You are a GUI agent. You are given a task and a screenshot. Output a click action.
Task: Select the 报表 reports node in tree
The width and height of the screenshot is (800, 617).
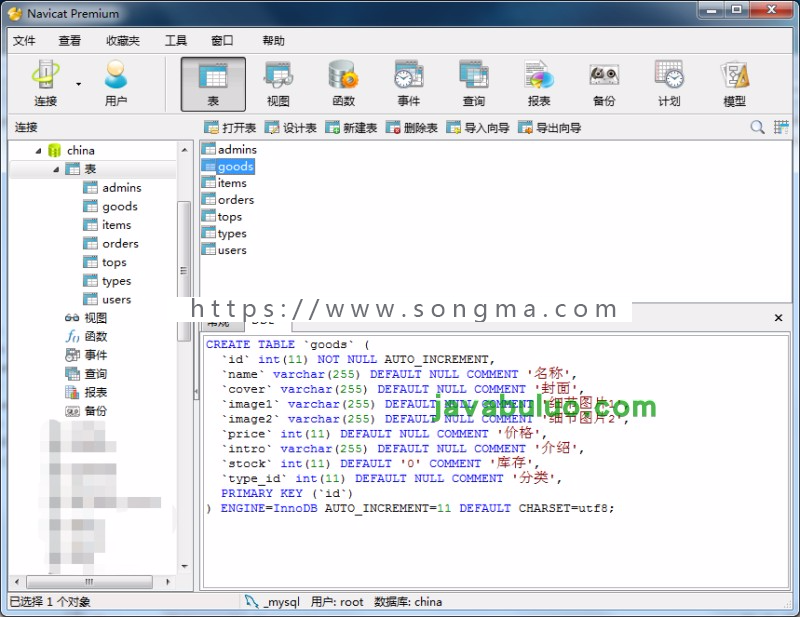(x=86, y=392)
